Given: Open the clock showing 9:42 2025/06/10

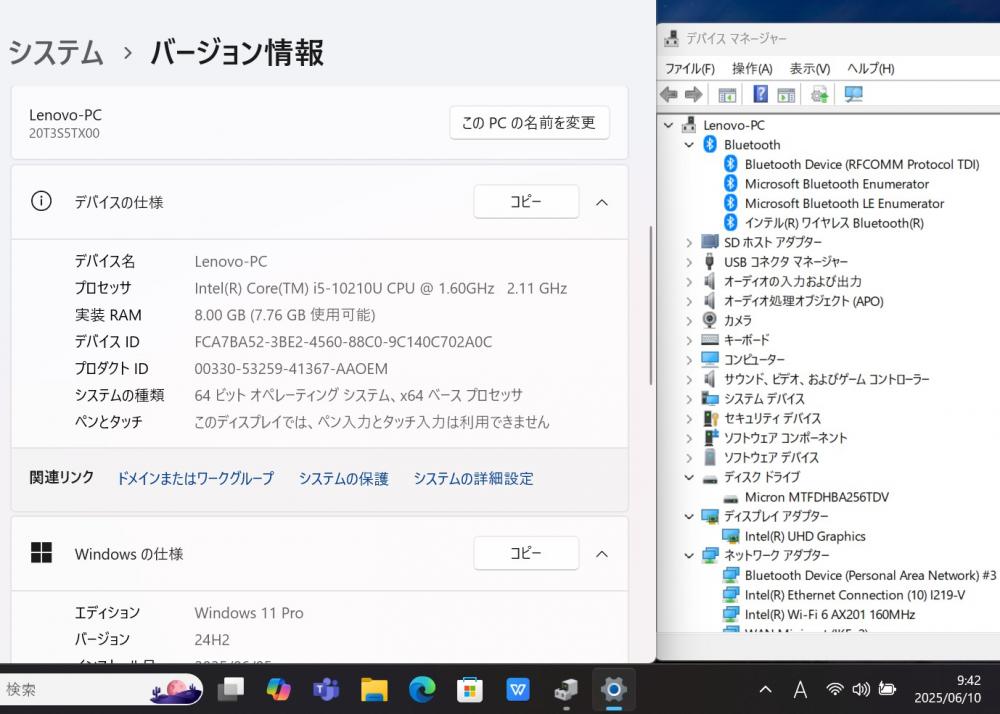Looking at the screenshot, I should click(x=948, y=689).
